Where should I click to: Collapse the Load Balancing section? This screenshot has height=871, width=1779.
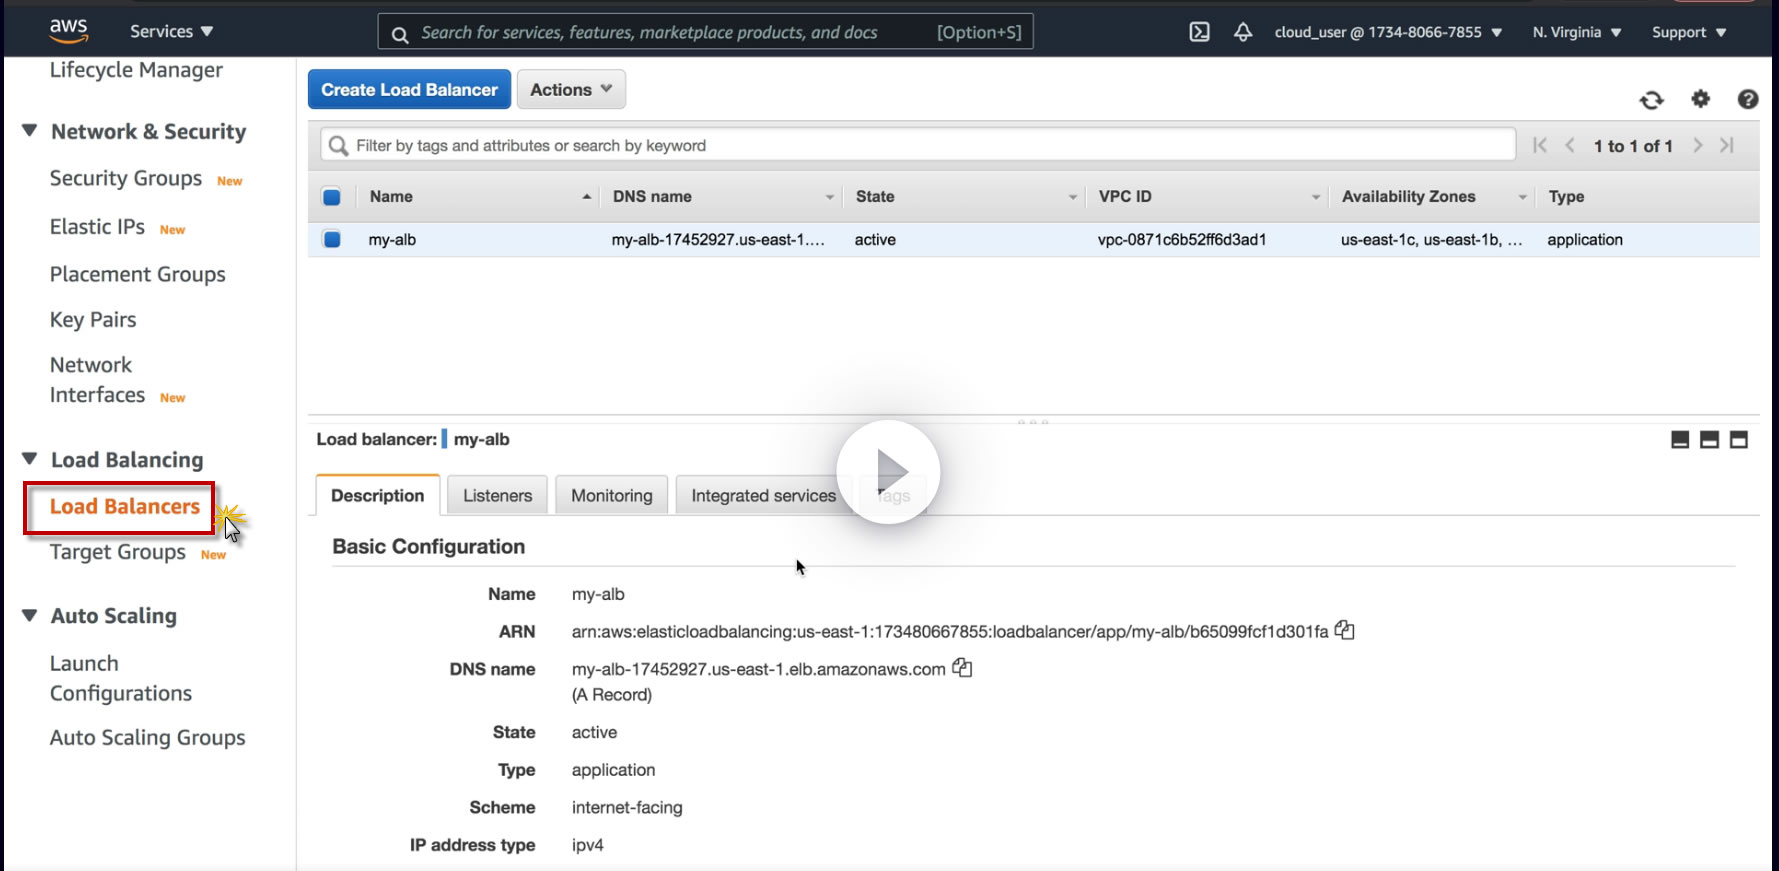[x=30, y=459]
